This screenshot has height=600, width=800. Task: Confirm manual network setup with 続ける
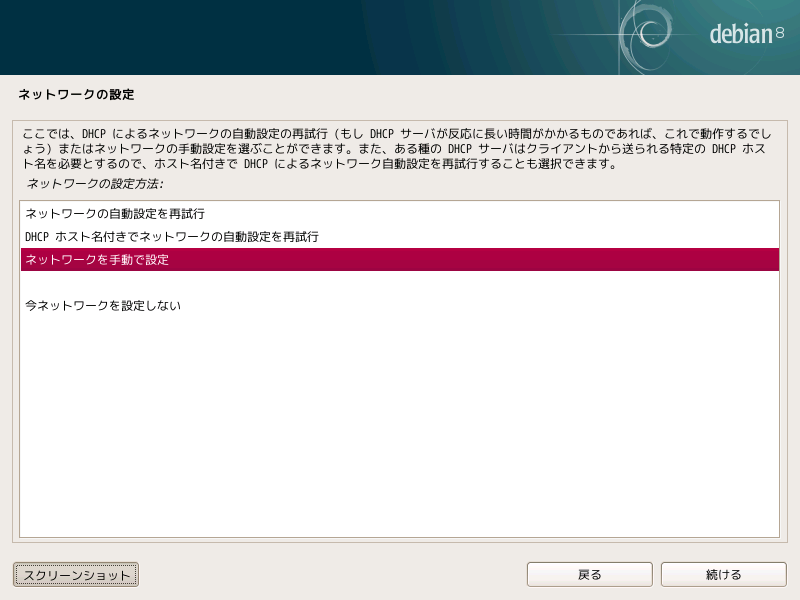722,574
